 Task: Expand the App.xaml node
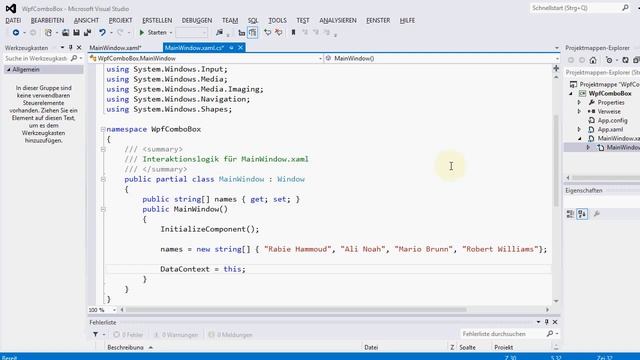click(579, 129)
